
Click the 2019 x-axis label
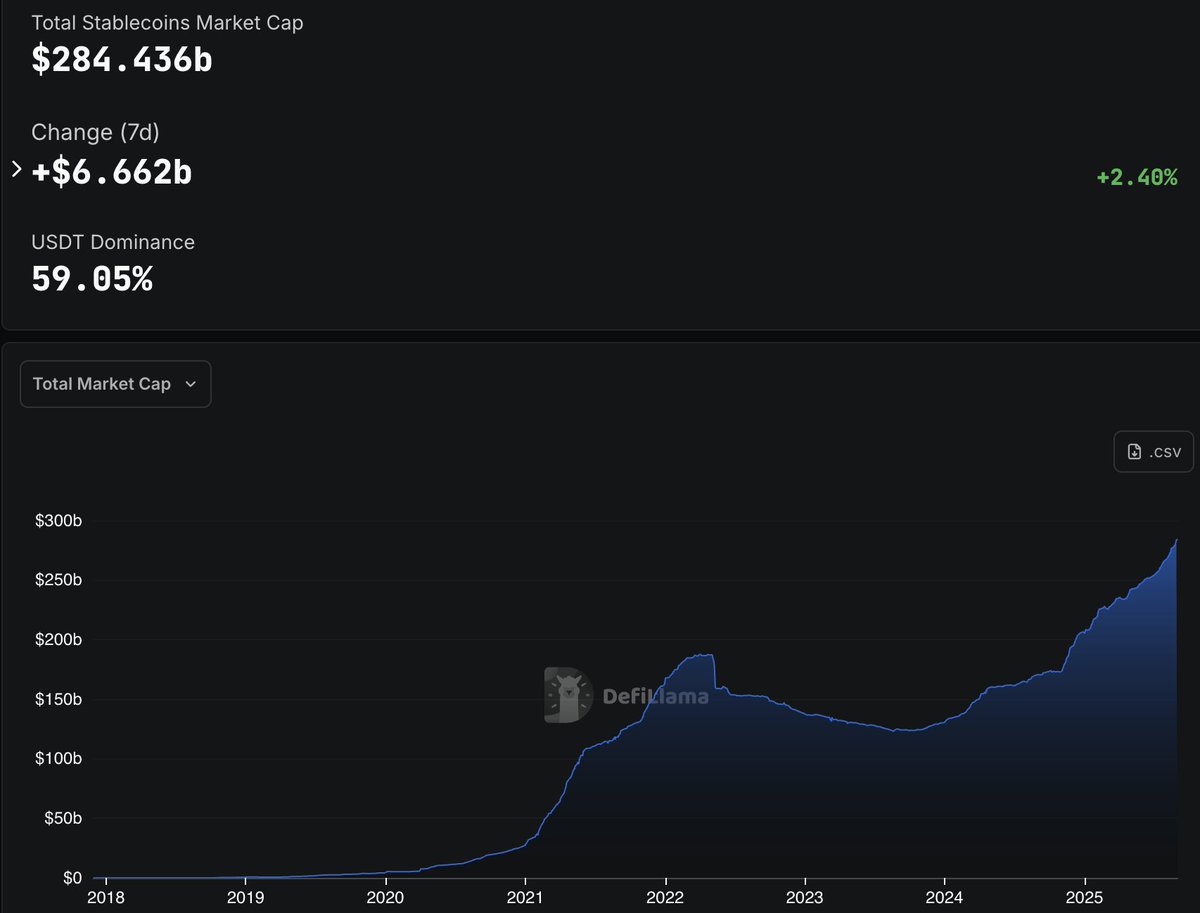point(247,897)
